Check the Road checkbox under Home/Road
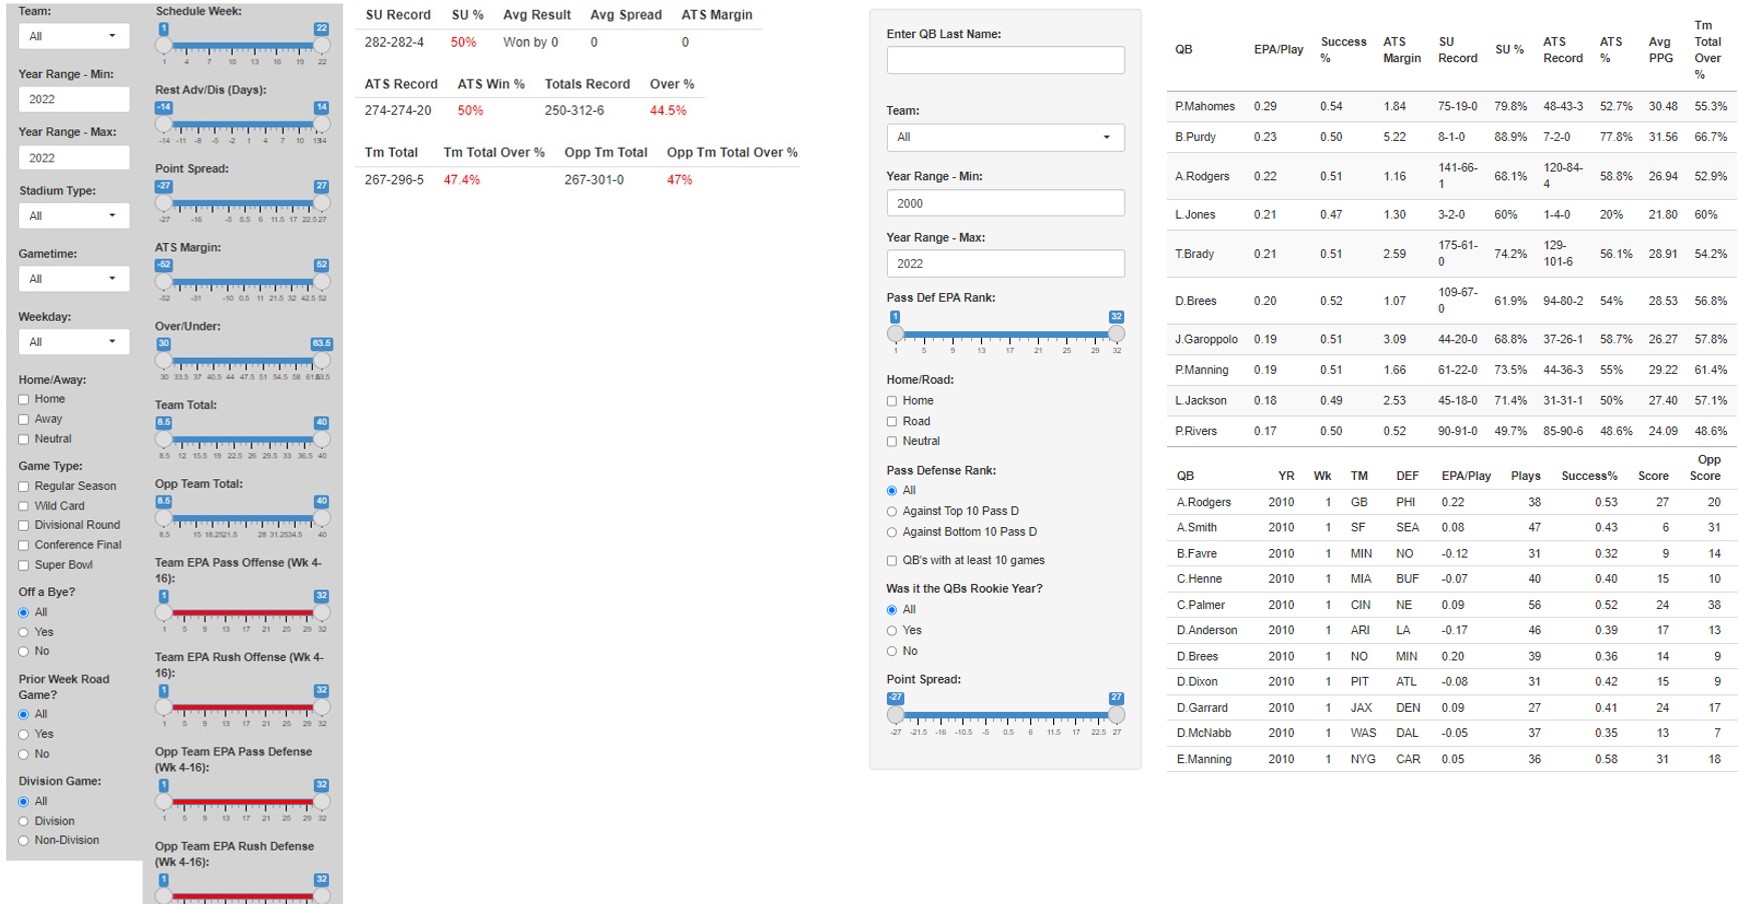 (x=891, y=421)
